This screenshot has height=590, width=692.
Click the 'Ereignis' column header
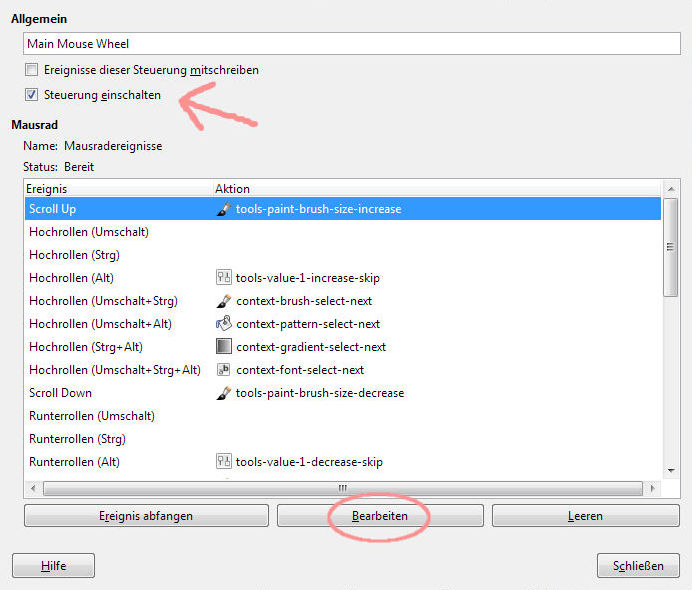coord(118,189)
